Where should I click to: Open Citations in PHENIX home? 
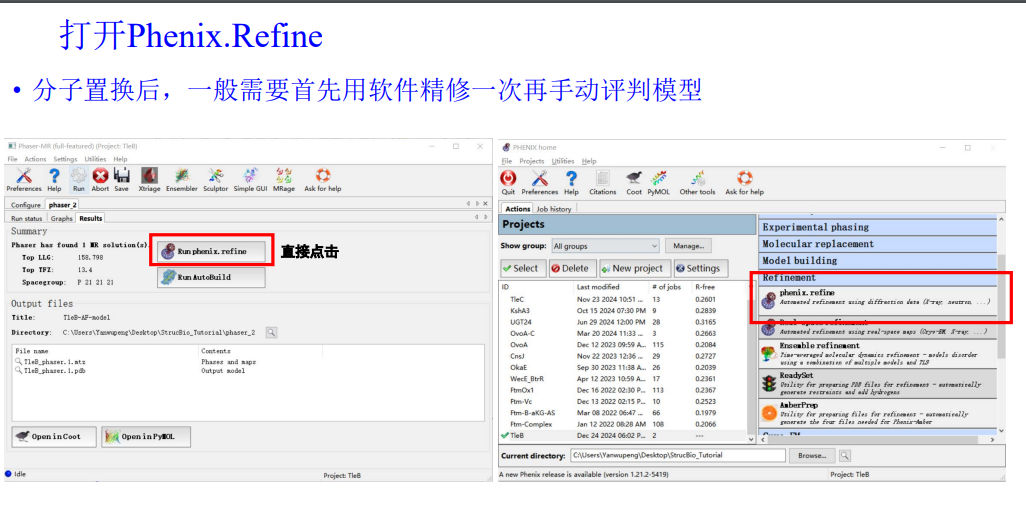click(x=603, y=183)
